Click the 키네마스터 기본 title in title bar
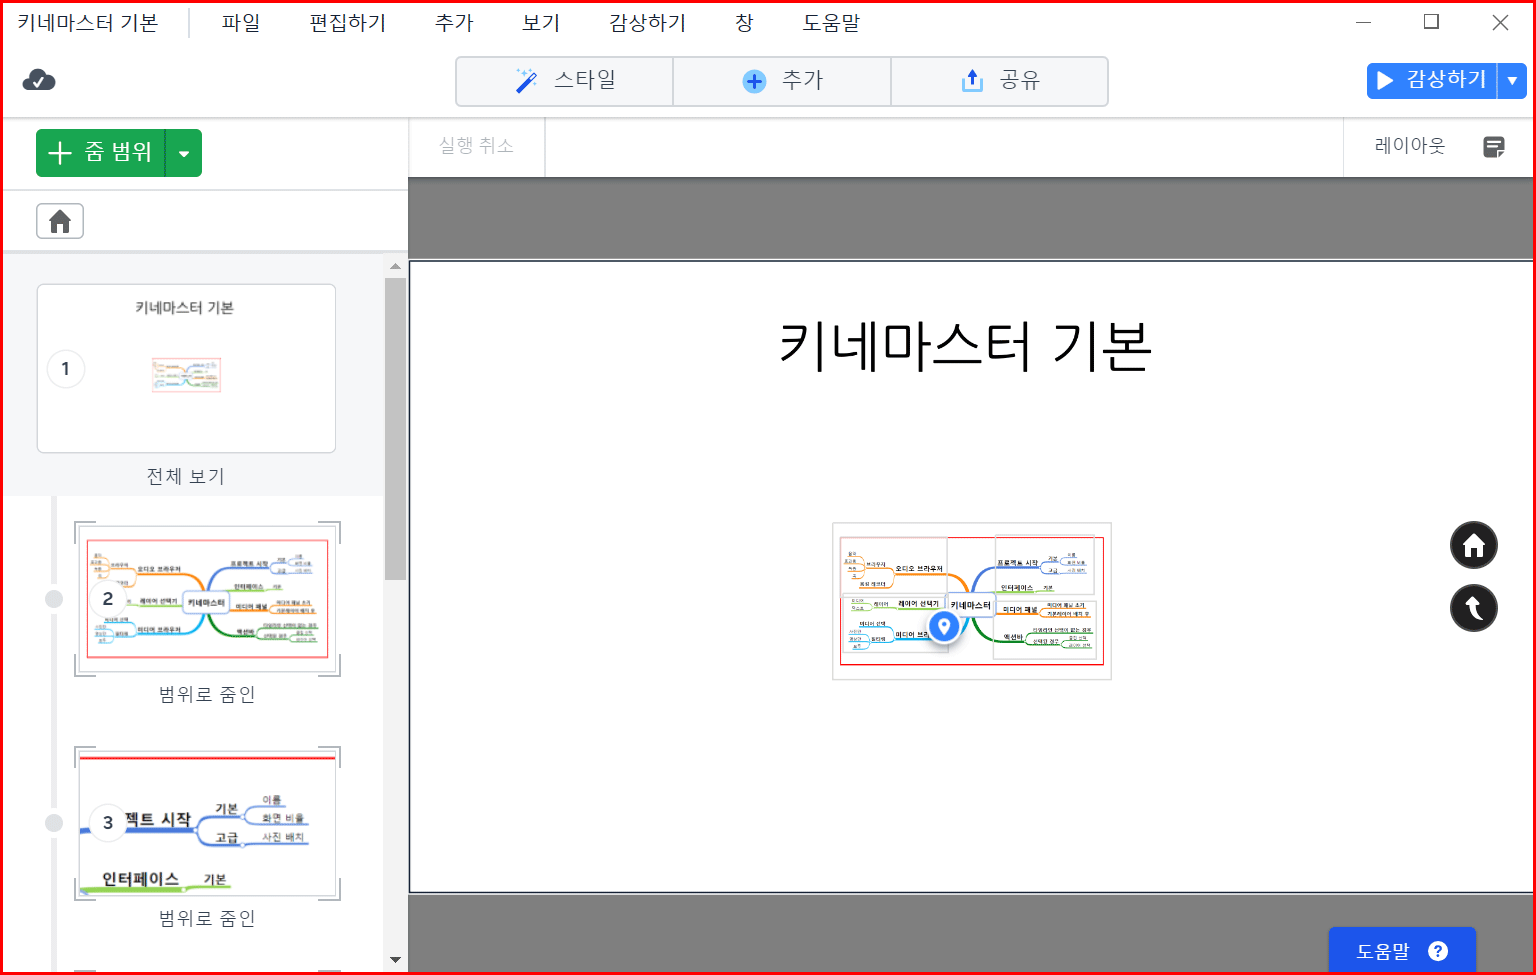 [88, 23]
